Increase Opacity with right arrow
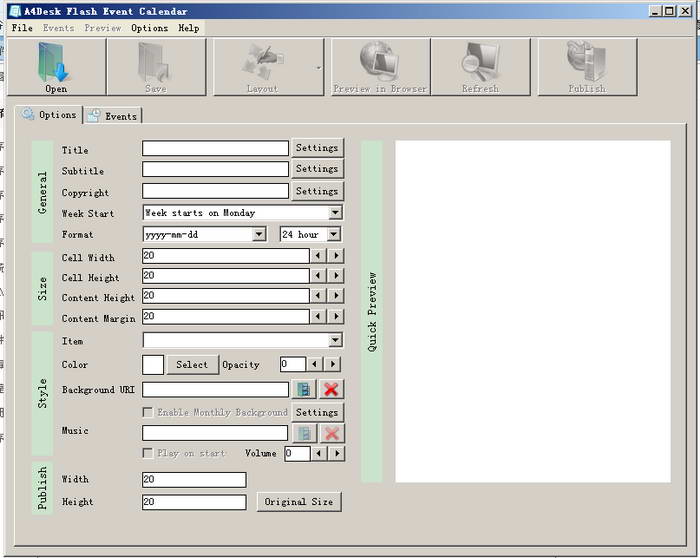Screen dimensions: 700x558 (x=333, y=364)
